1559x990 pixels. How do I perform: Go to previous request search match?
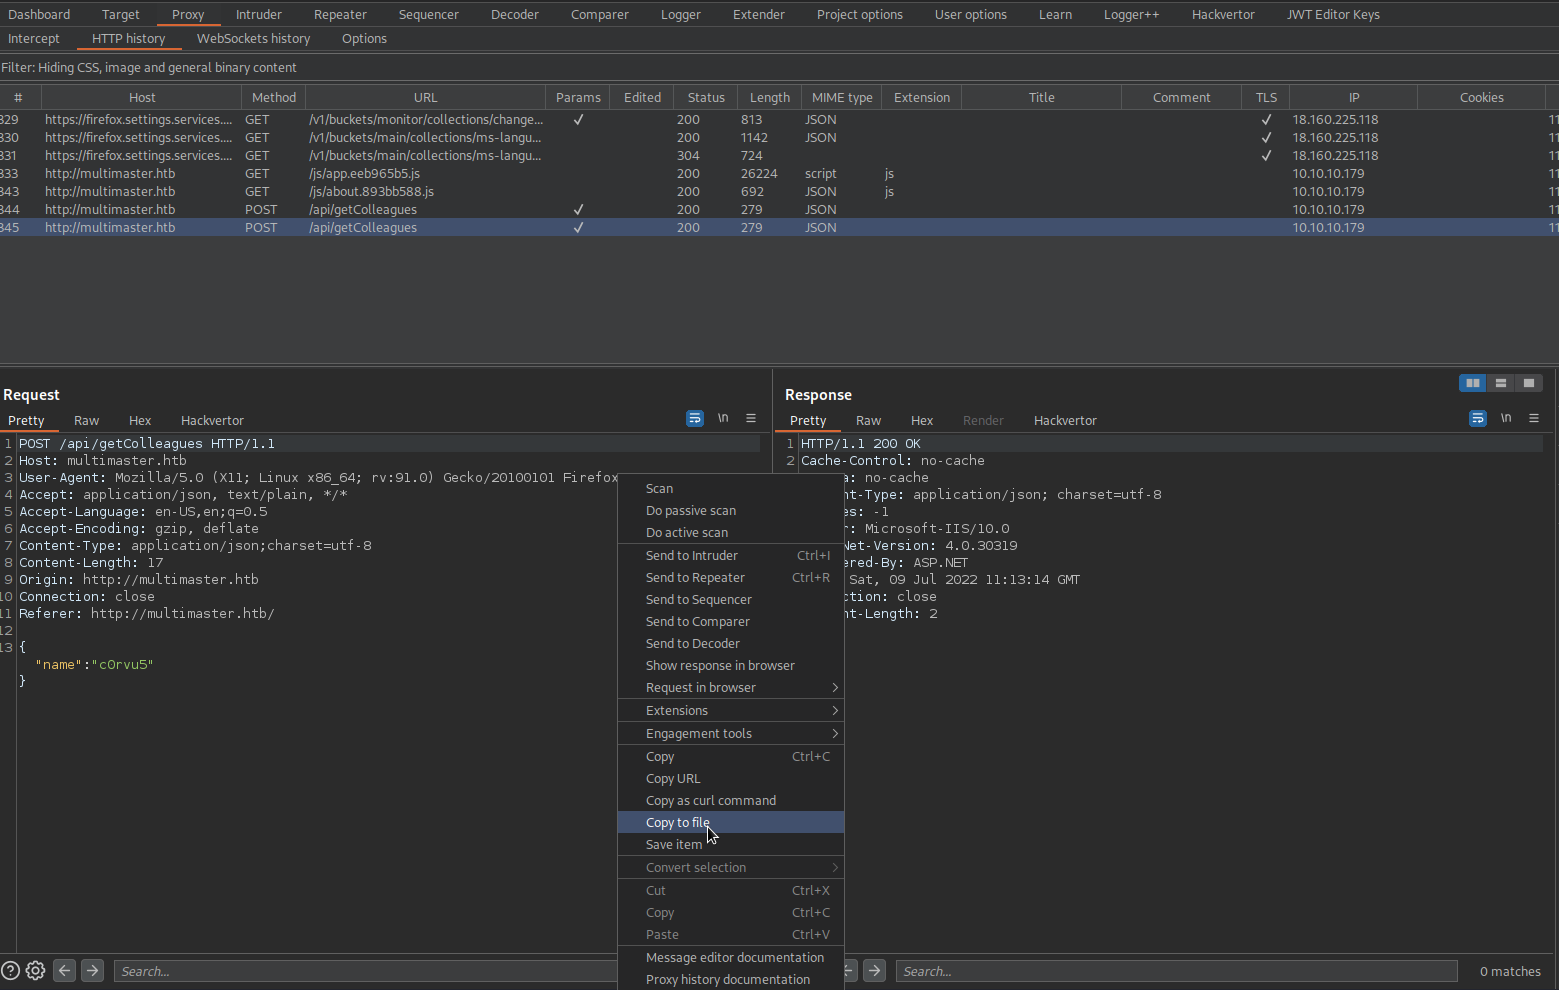[64, 970]
